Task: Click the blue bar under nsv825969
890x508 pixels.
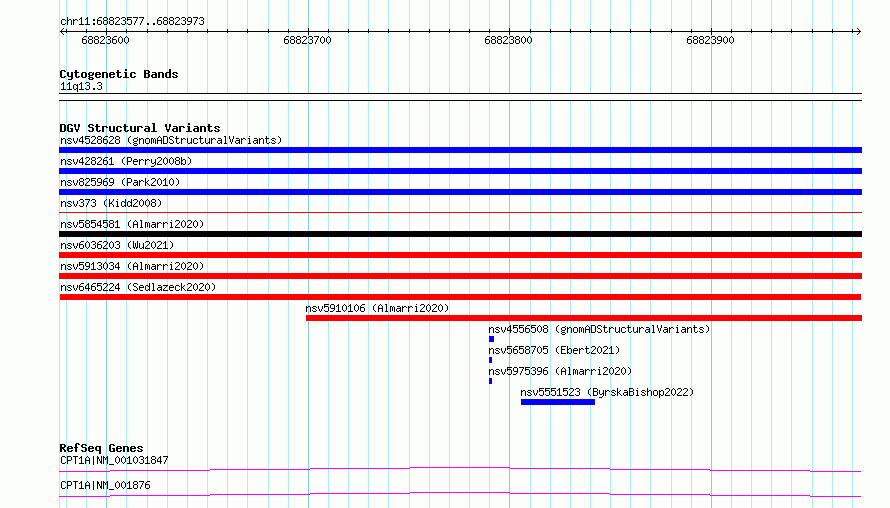Action: pos(460,192)
